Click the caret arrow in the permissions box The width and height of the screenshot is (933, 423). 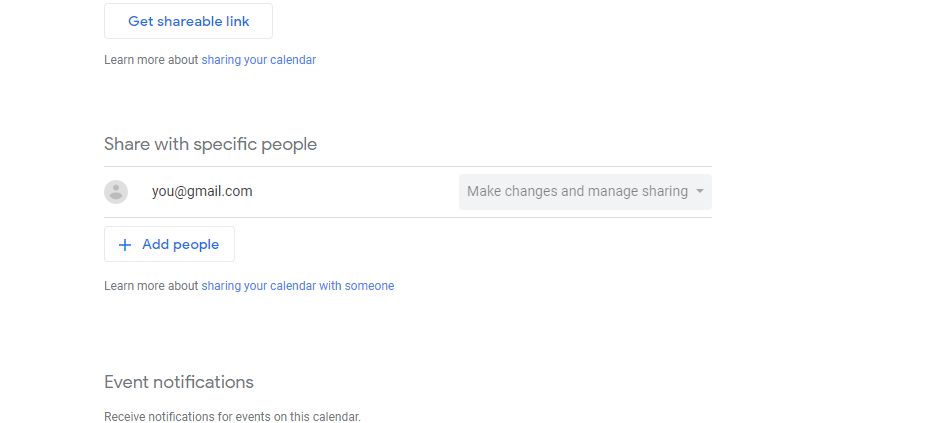coord(700,191)
